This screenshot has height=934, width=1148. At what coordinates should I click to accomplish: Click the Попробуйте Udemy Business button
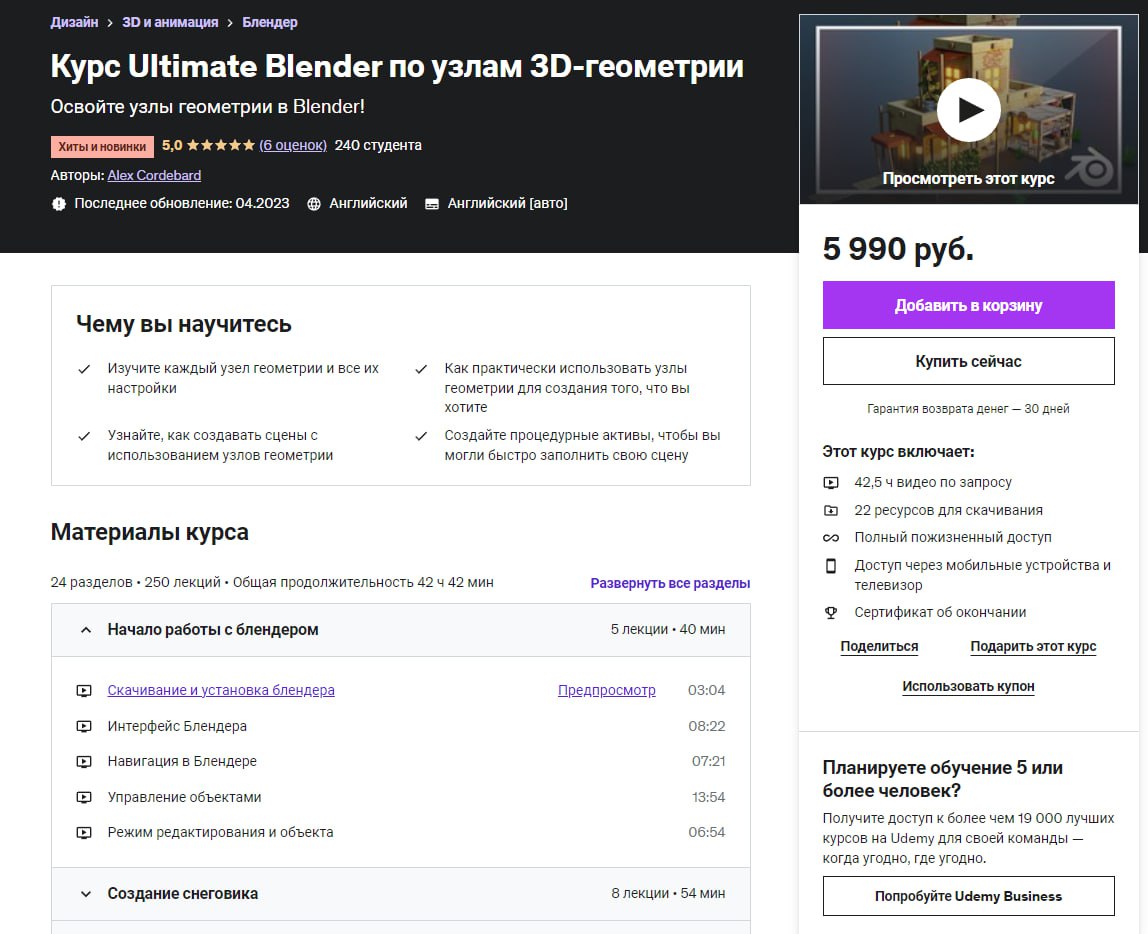pos(968,896)
